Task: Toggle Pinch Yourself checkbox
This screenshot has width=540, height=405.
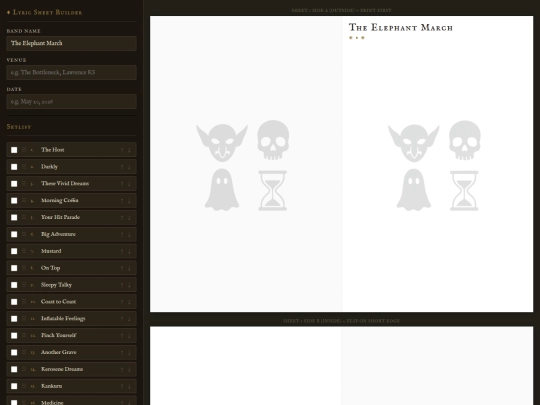Action: pyautogui.click(x=14, y=335)
